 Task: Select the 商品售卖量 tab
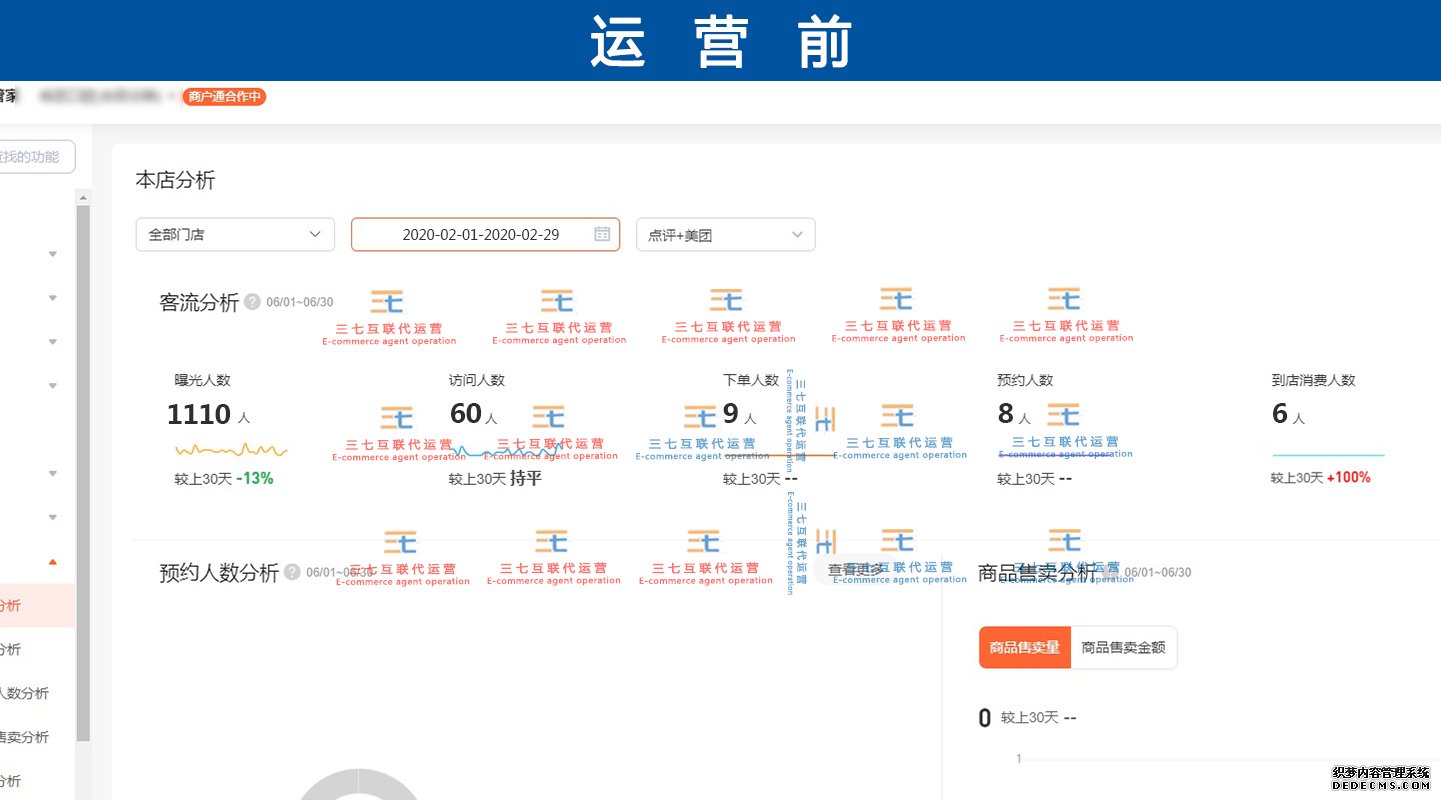click(1024, 648)
